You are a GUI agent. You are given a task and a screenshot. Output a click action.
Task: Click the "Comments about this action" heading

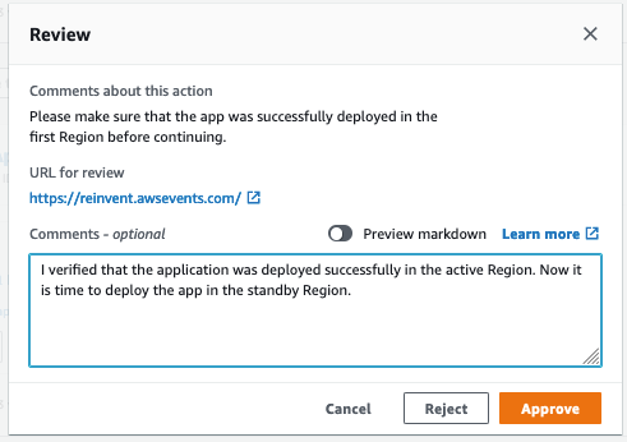coord(121,91)
